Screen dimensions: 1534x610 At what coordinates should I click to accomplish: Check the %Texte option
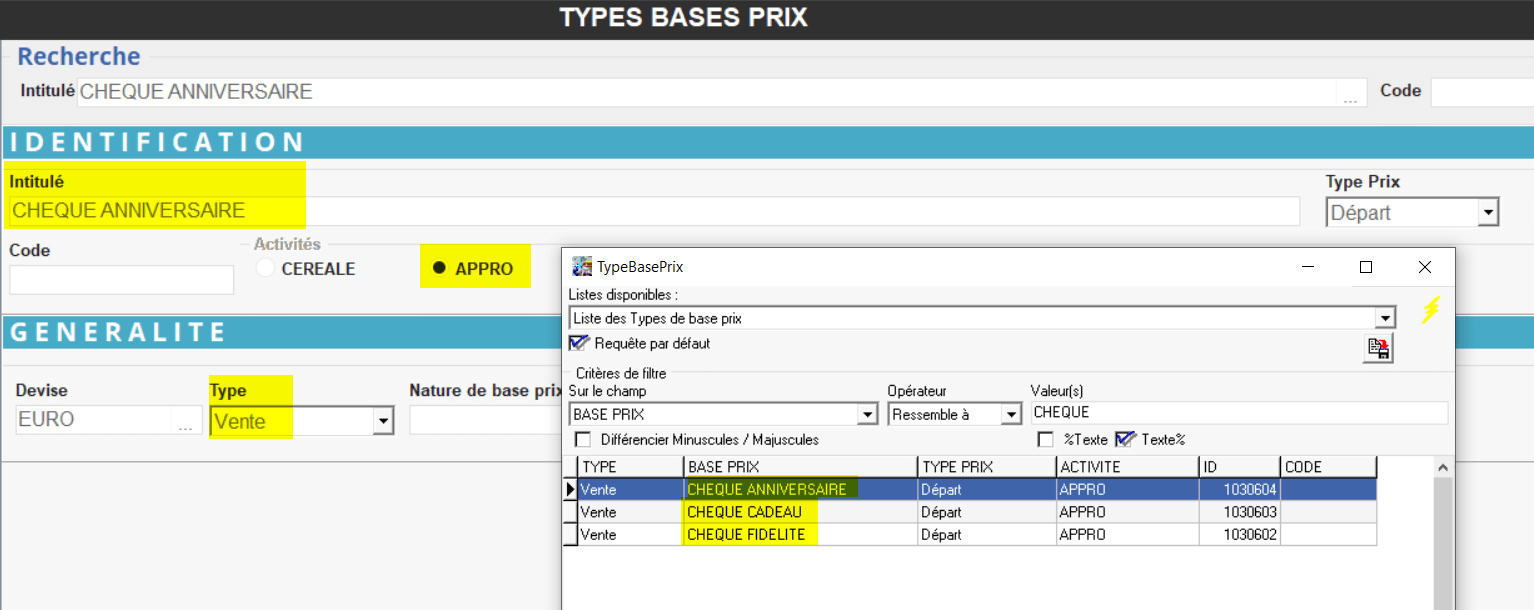tap(1046, 440)
